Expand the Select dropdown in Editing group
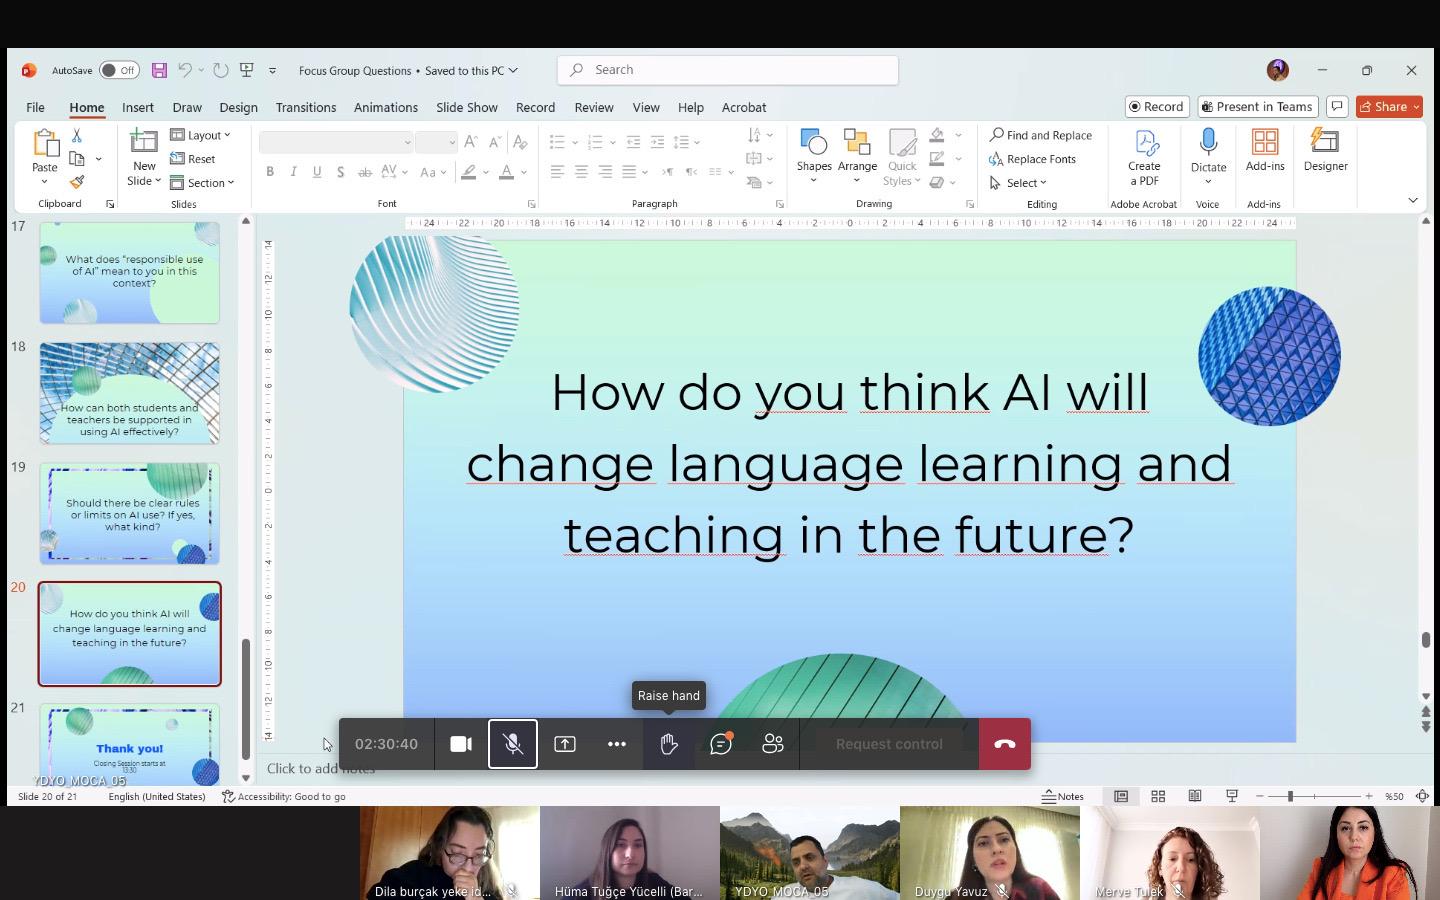1440x900 pixels. (1019, 183)
